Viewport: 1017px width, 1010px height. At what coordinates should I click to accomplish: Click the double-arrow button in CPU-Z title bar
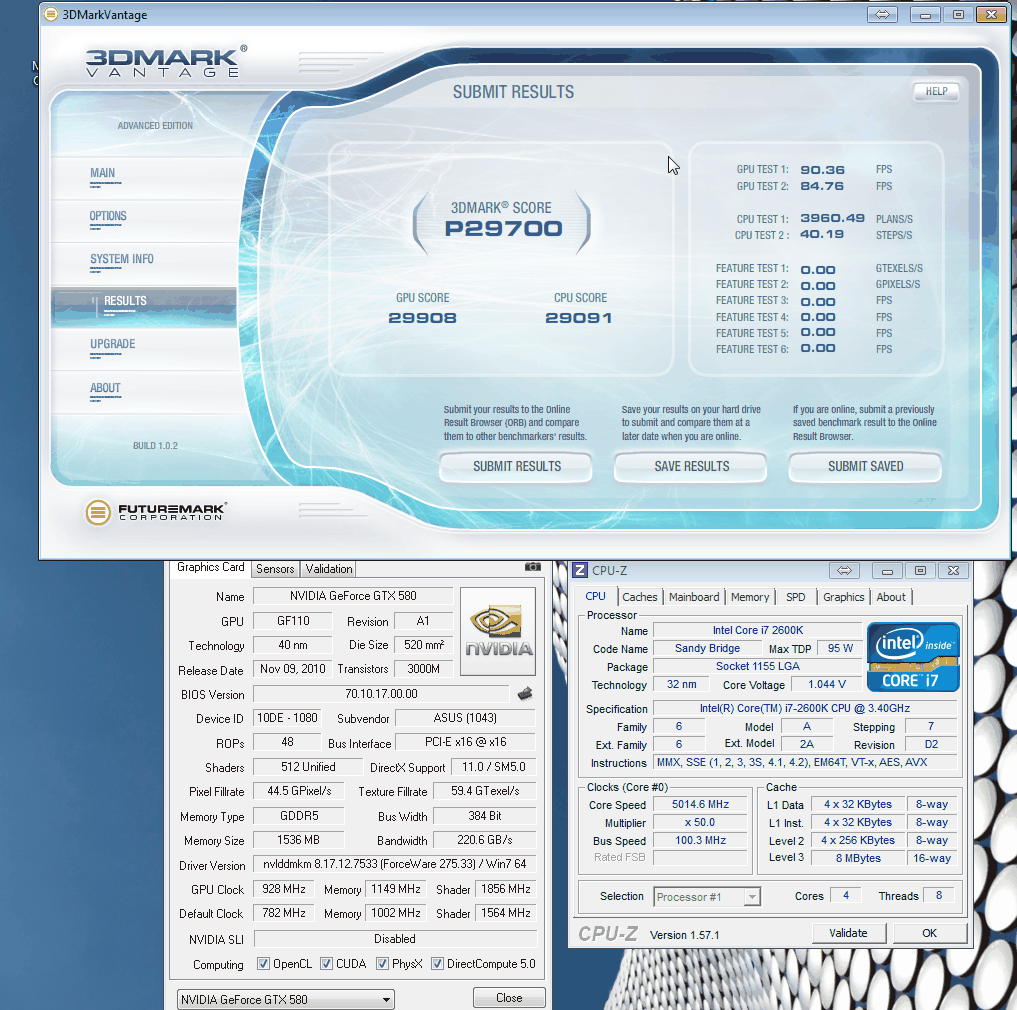[844, 570]
